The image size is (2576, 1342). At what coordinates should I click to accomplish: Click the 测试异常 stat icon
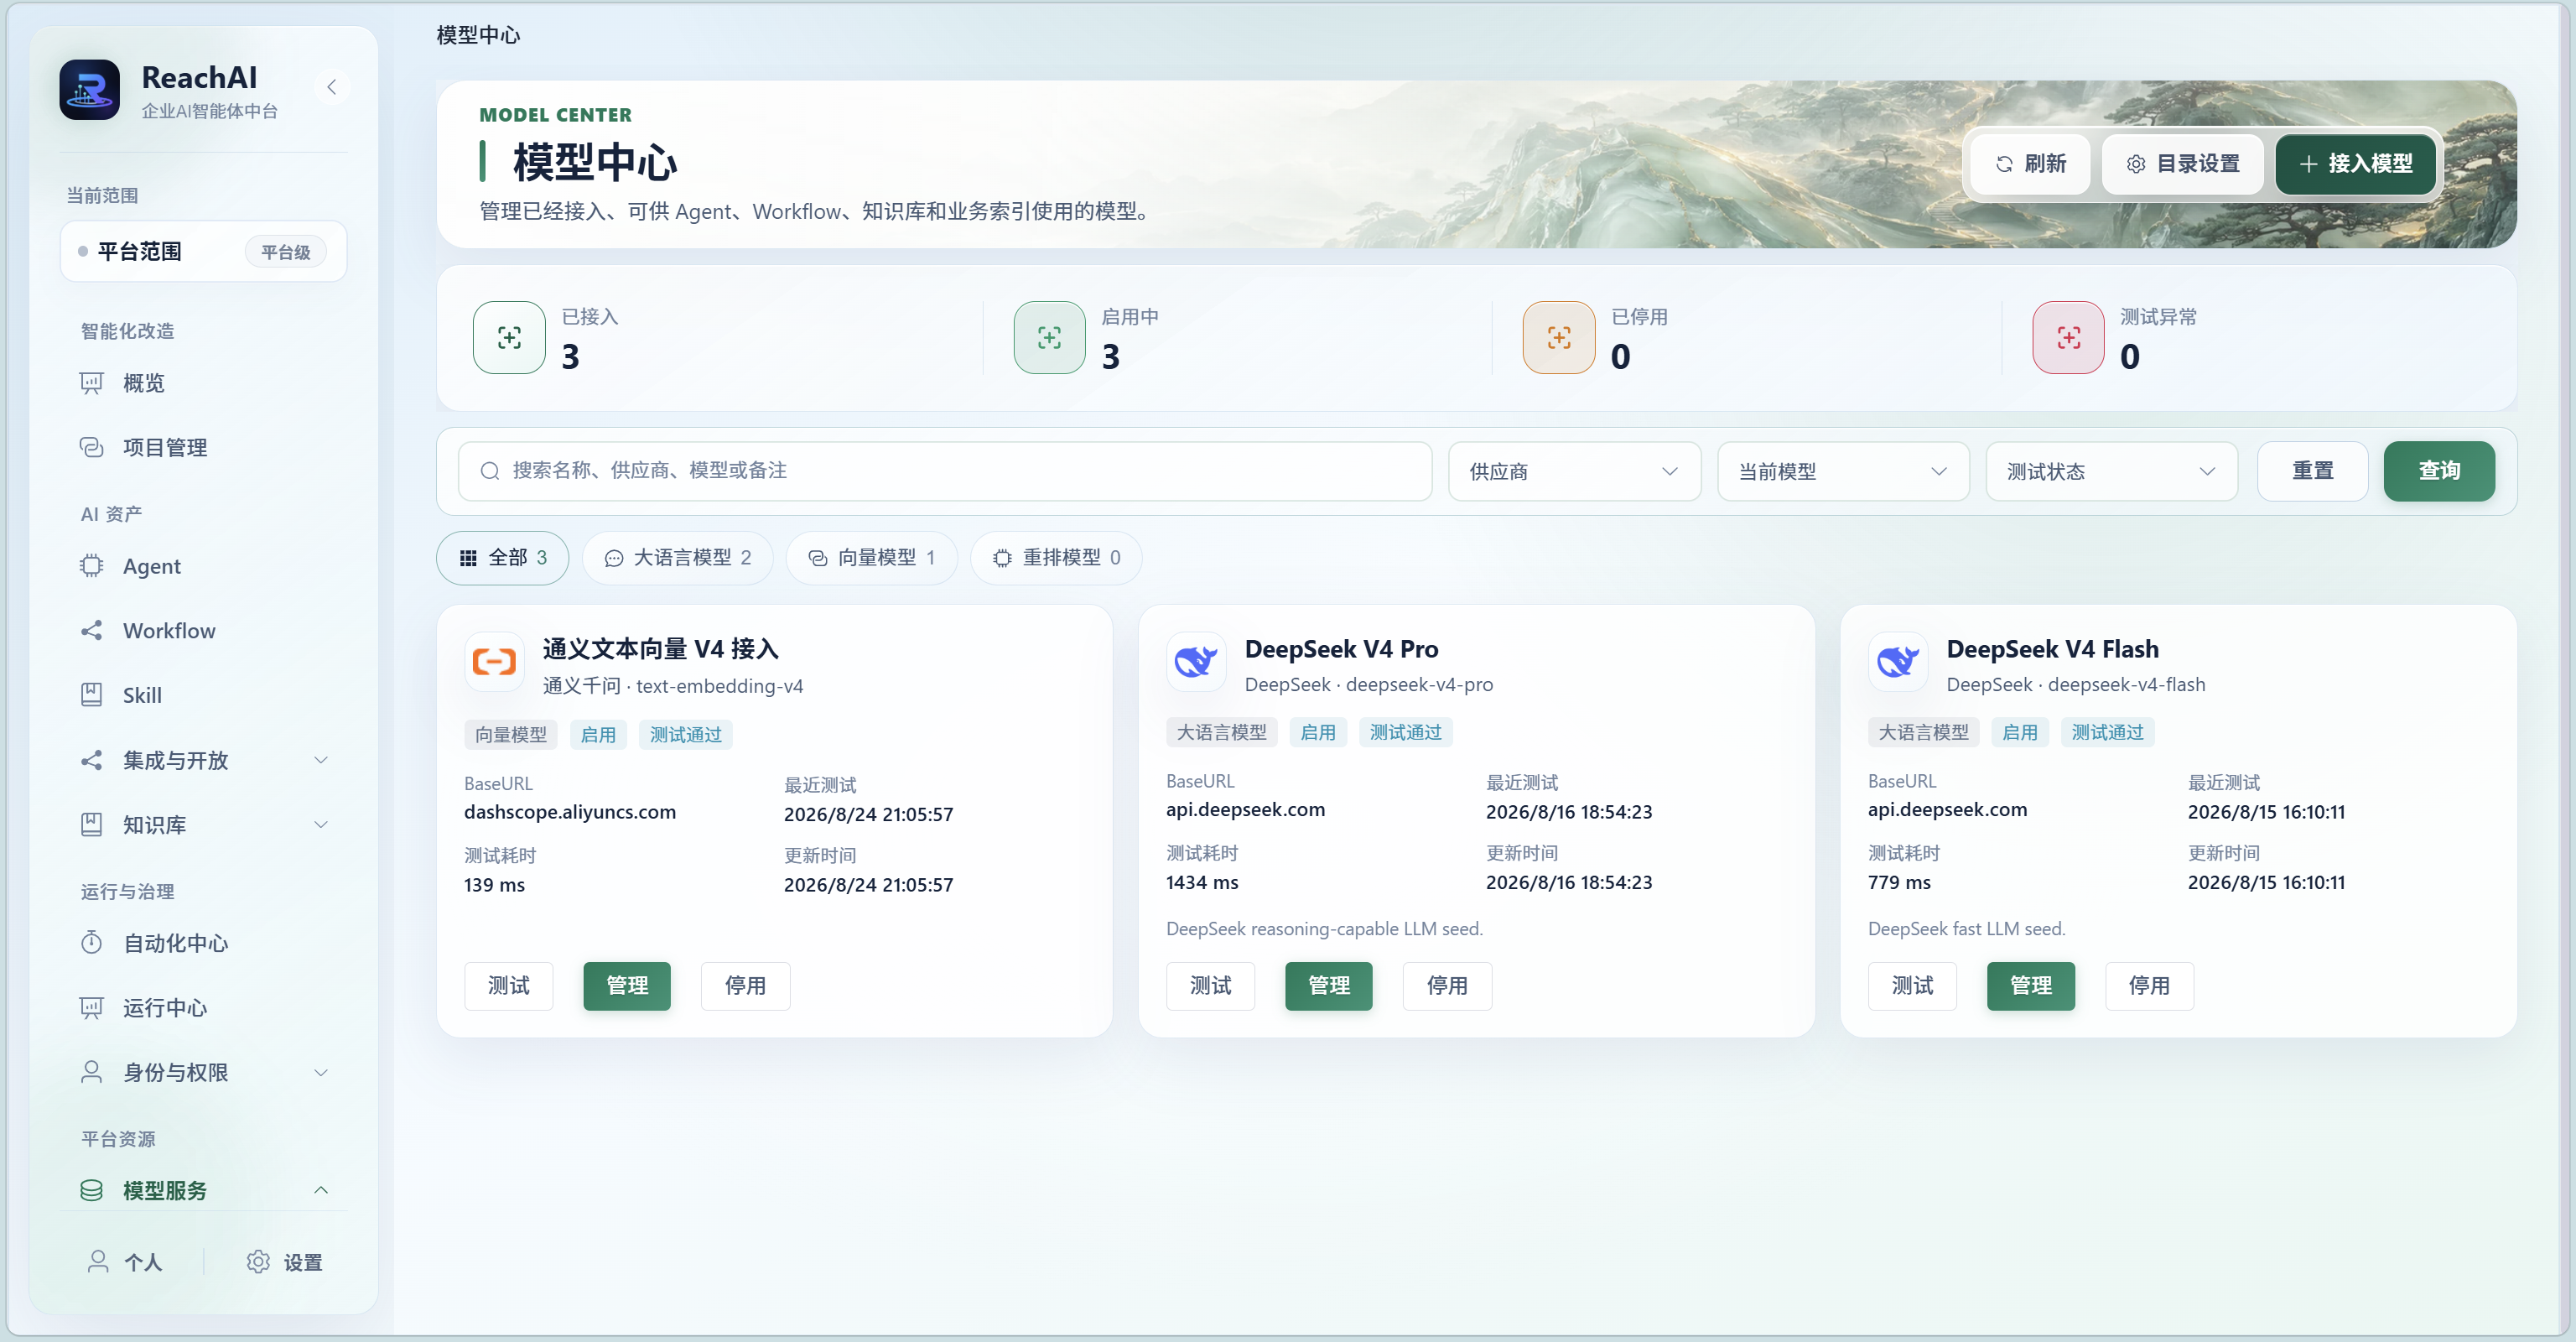click(x=2068, y=338)
